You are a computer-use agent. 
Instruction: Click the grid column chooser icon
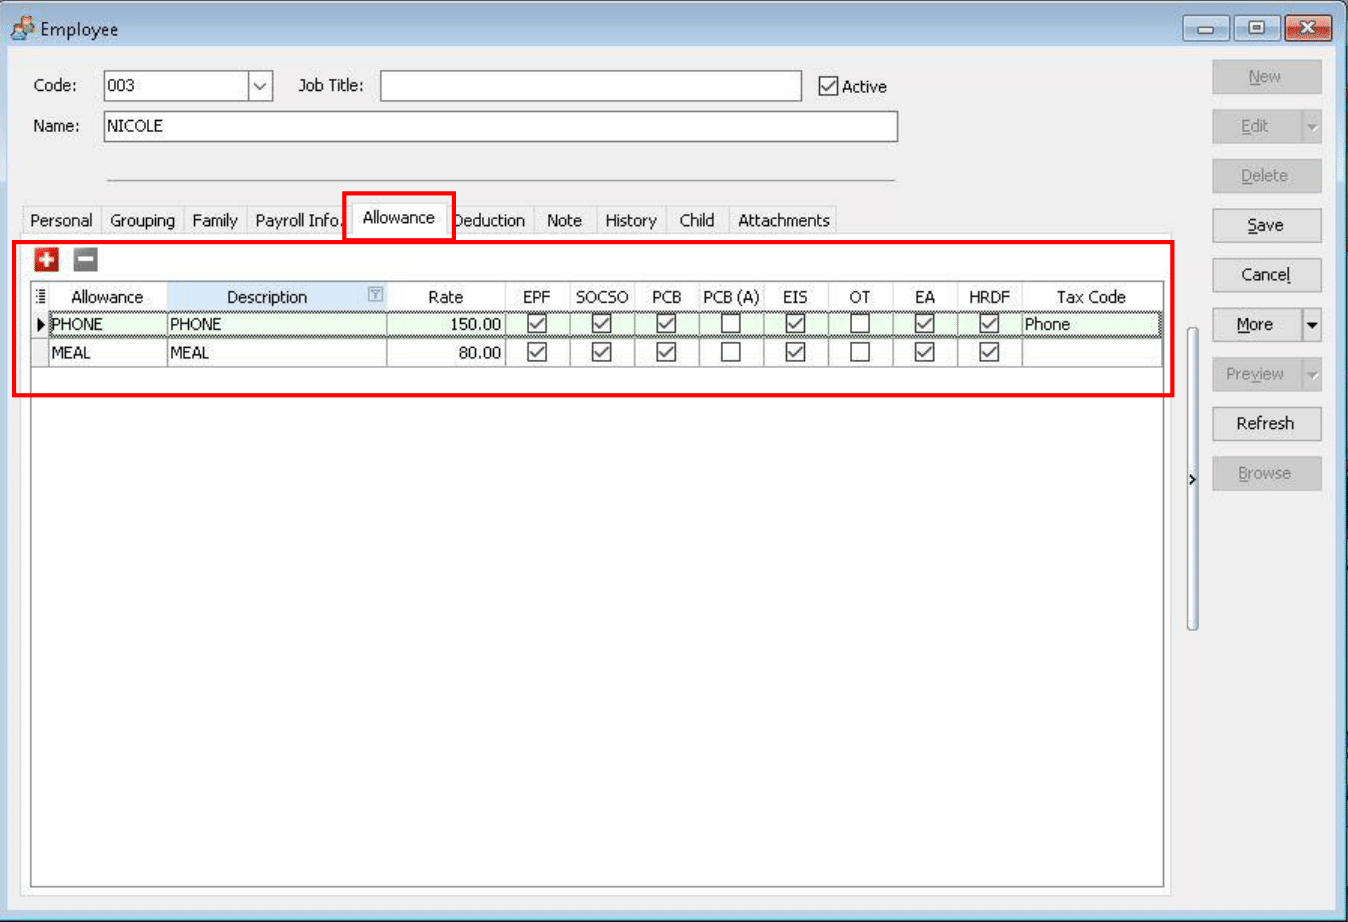coord(41,296)
